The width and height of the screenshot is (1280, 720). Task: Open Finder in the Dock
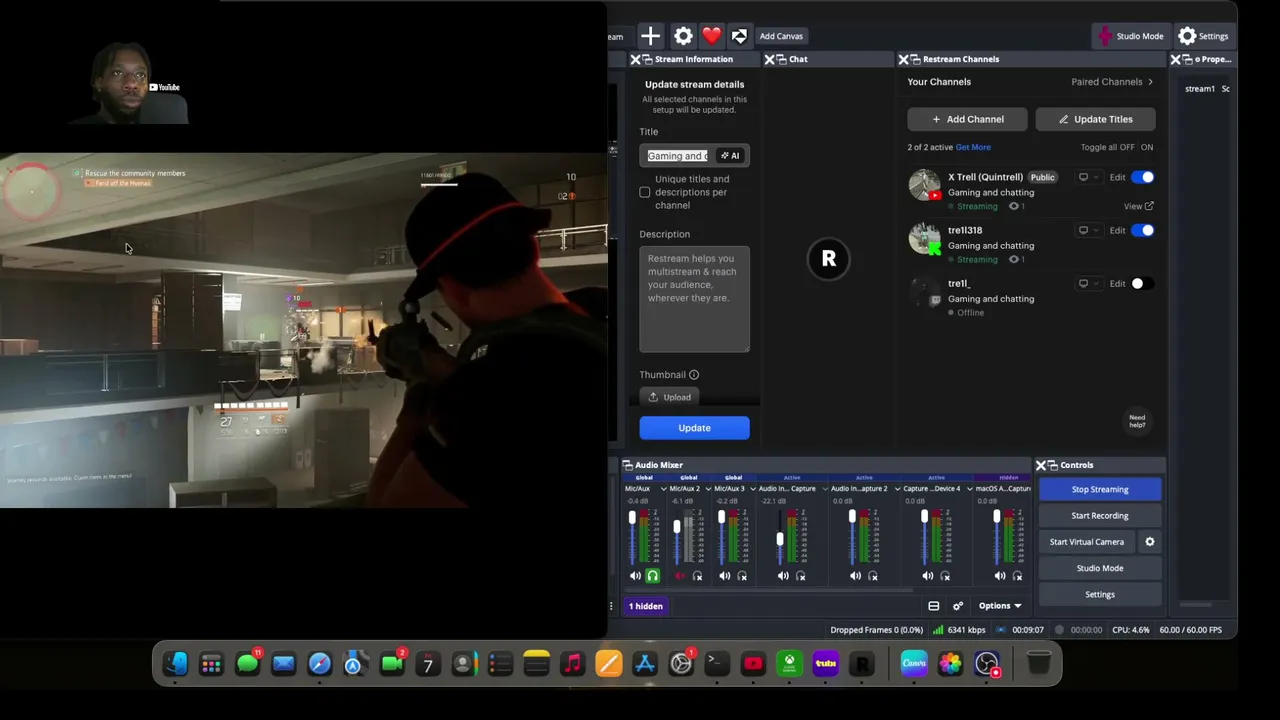[x=176, y=663]
